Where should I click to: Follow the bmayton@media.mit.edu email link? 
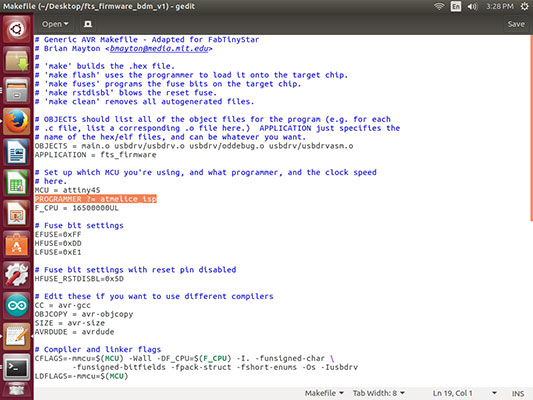coord(159,49)
